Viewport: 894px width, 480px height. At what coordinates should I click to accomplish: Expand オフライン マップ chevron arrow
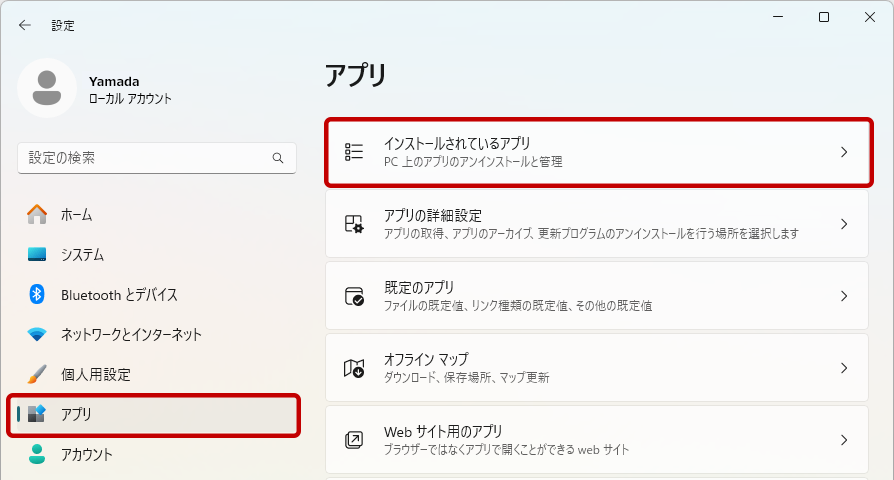click(843, 368)
